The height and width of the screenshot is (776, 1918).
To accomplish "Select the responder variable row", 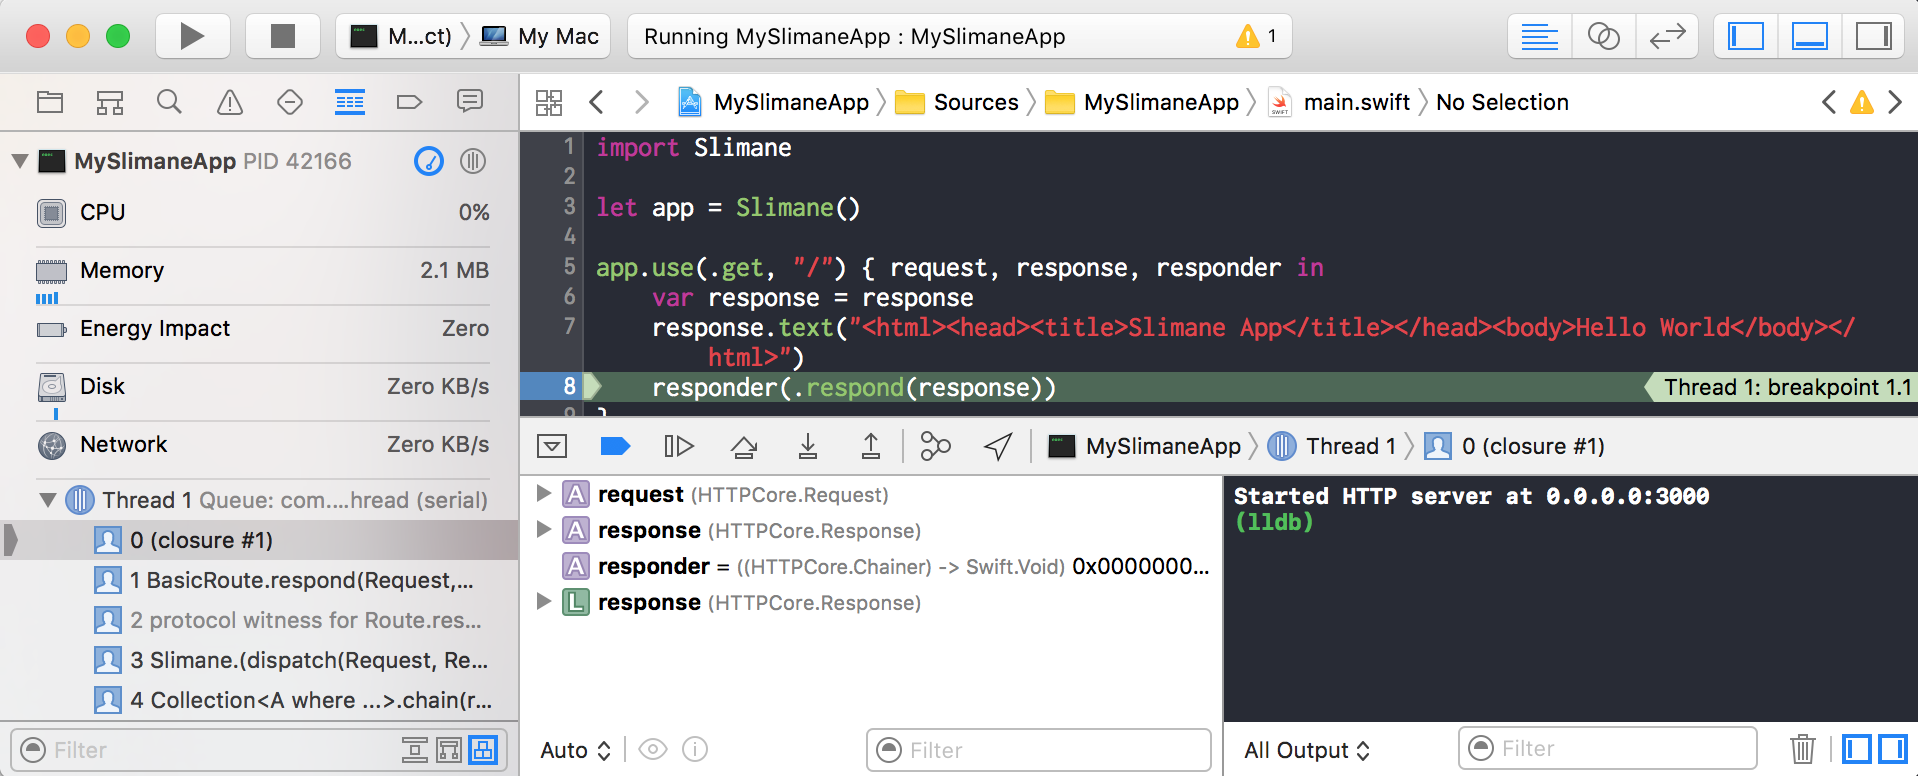I will point(872,566).
